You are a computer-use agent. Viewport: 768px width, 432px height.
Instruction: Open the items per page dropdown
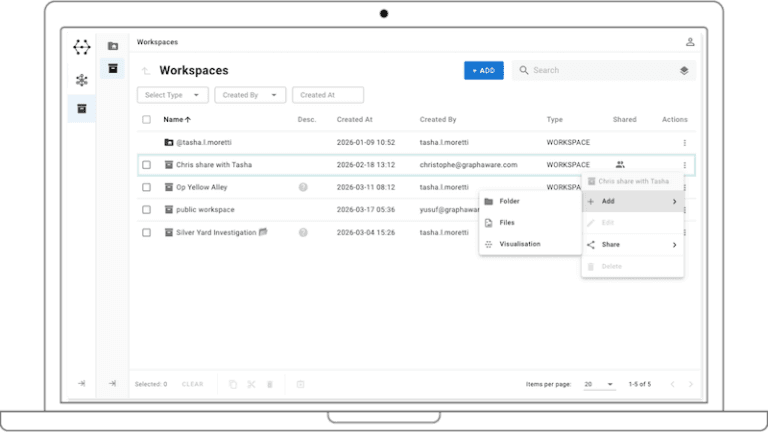(600, 384)
